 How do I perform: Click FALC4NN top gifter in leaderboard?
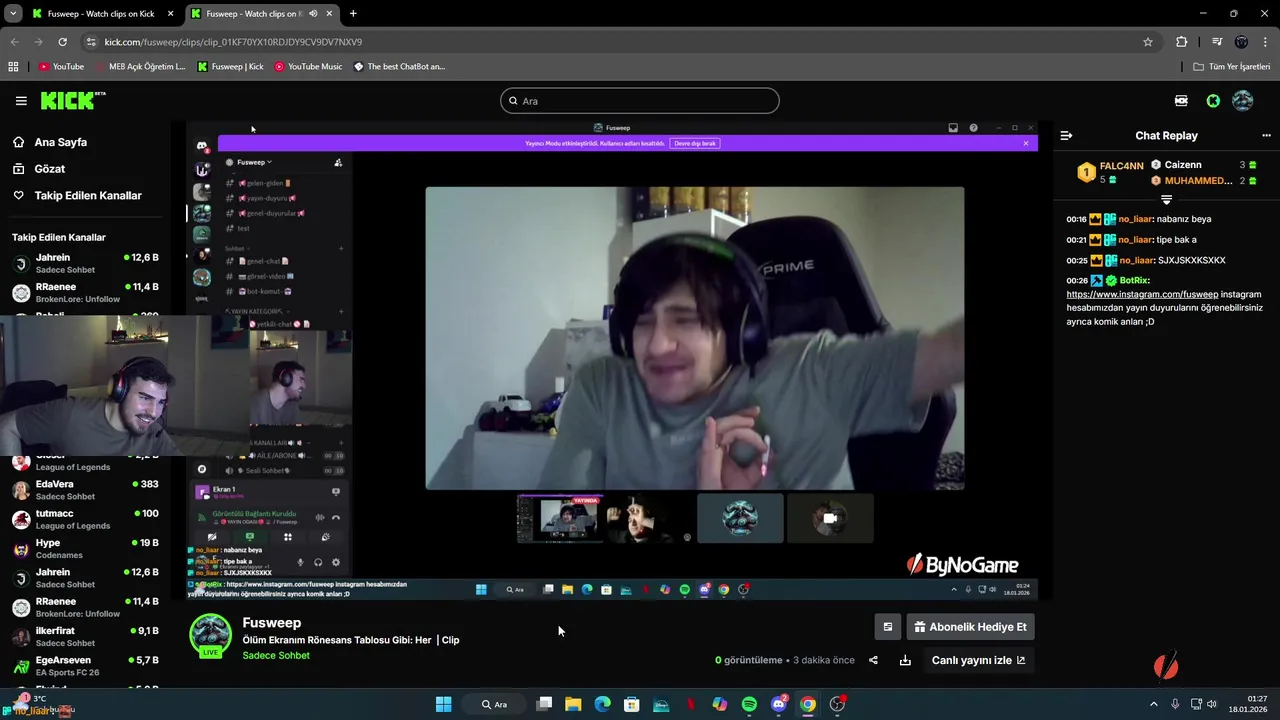click(x=1121, y=166)
